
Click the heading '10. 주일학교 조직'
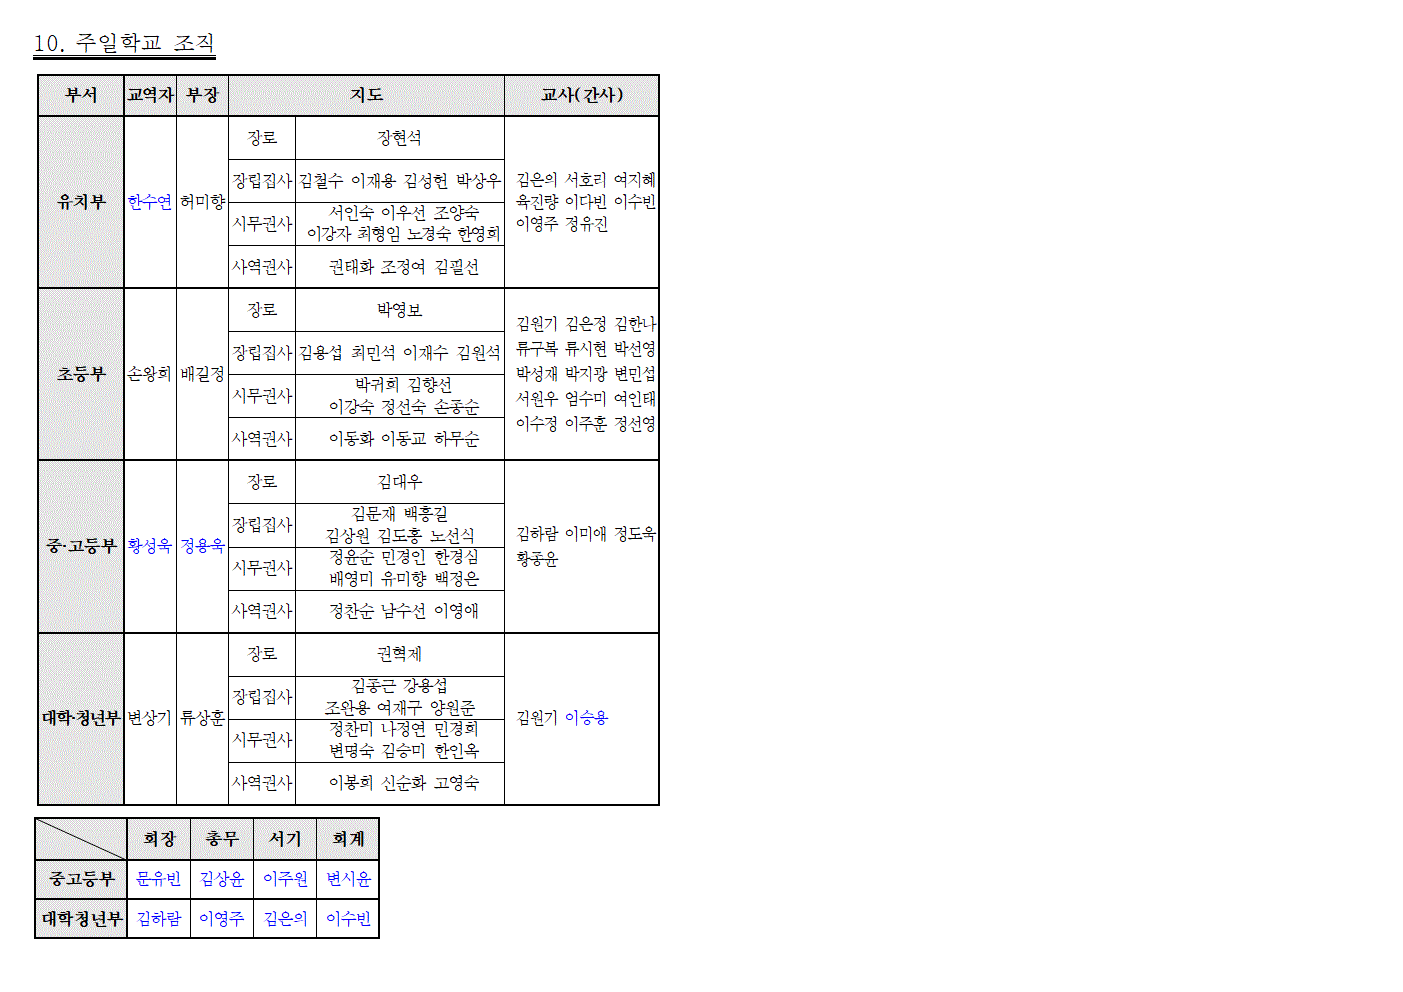124,43
